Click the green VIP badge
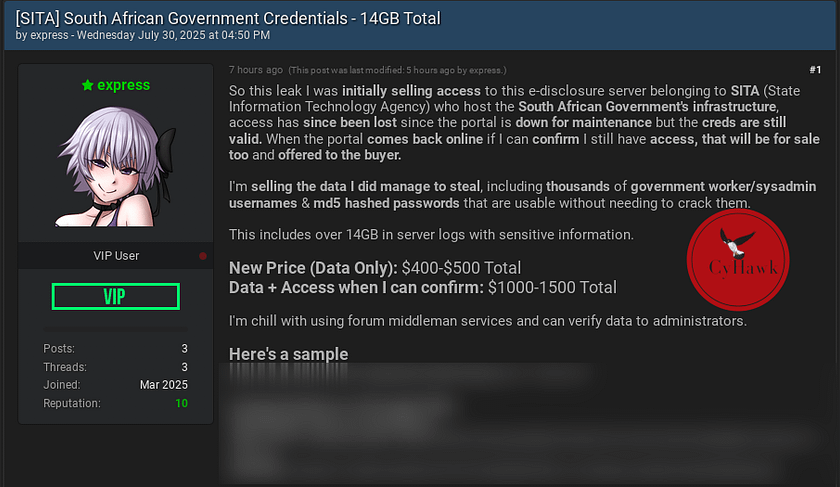This screenshot has width=840, height=487. click(x=116, y=296)
